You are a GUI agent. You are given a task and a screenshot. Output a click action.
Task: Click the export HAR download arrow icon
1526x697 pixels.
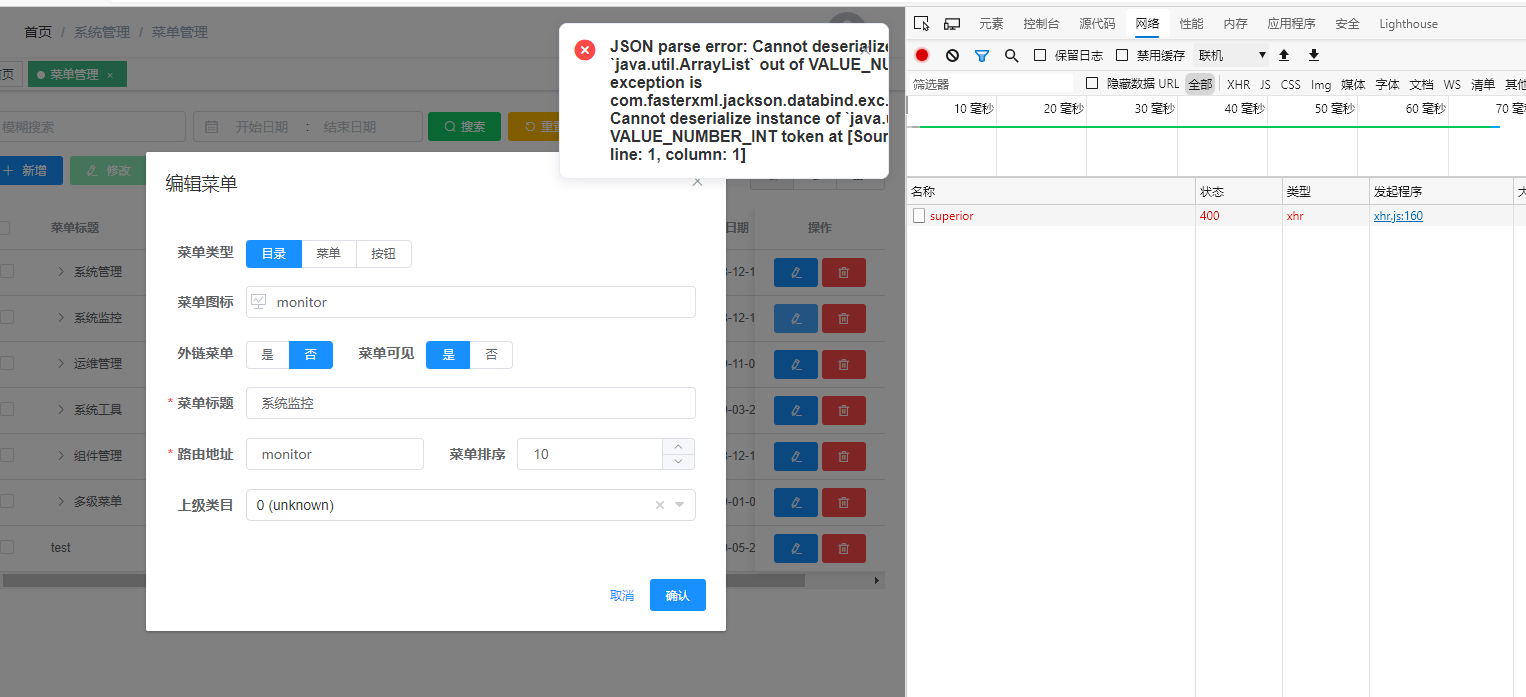click(x=1314, y=55)
